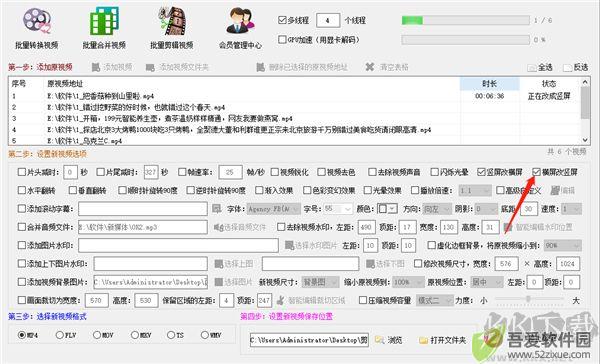The image size is (600, 364).
Task: Click 修改视频尺寸 宽度 input field
Action: [x=506, y=264]
